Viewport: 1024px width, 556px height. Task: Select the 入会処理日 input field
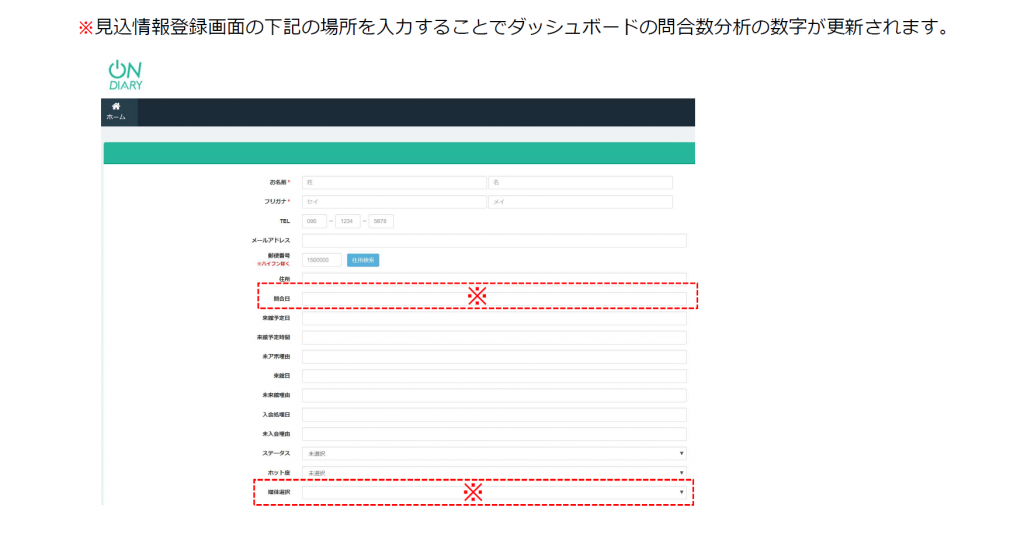pos(494,414)
